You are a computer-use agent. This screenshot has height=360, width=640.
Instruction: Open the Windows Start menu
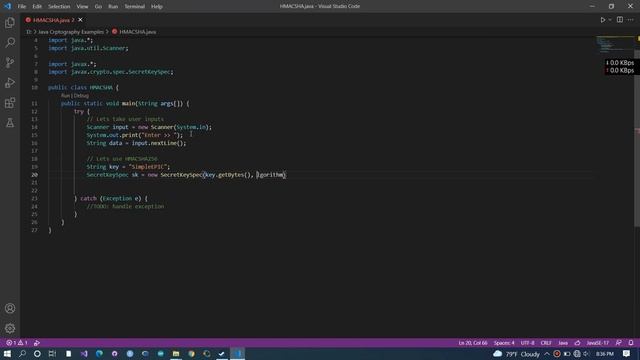tap(7, 353)
